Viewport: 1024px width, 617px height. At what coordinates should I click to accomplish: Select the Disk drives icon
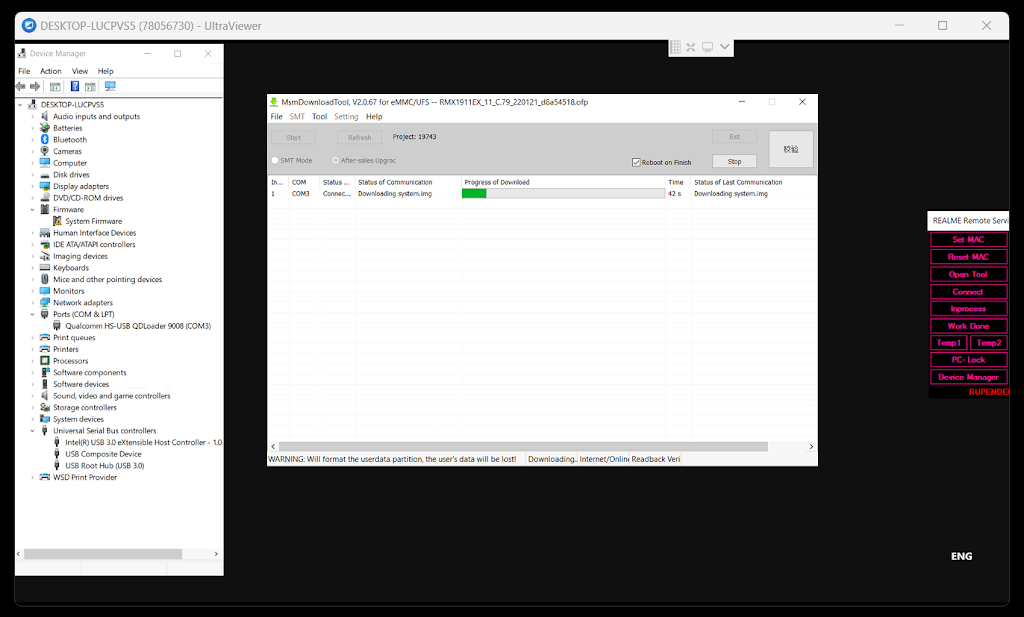pyautogui.click(x=44, y=175)
